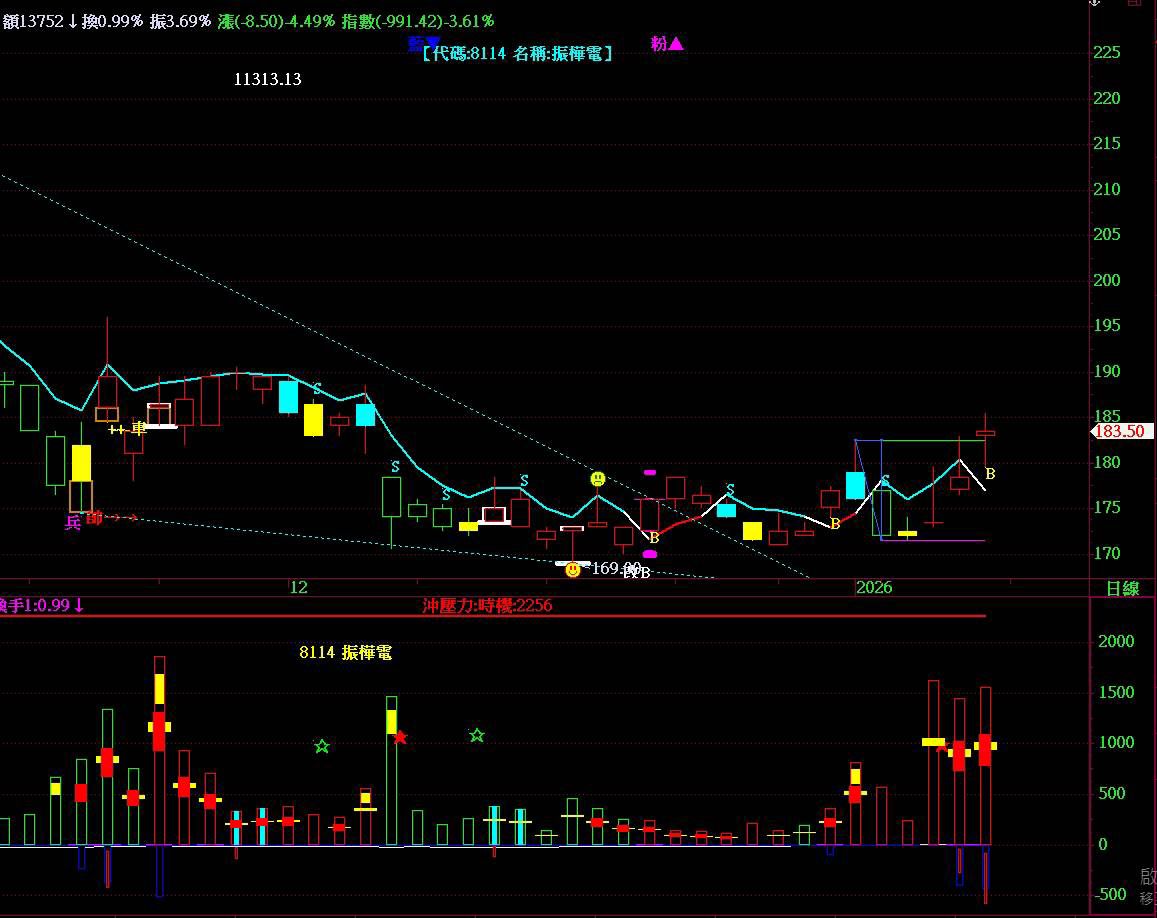Click the 190 price axis label
This screenshot has width=1157, height=918.
1107,371
